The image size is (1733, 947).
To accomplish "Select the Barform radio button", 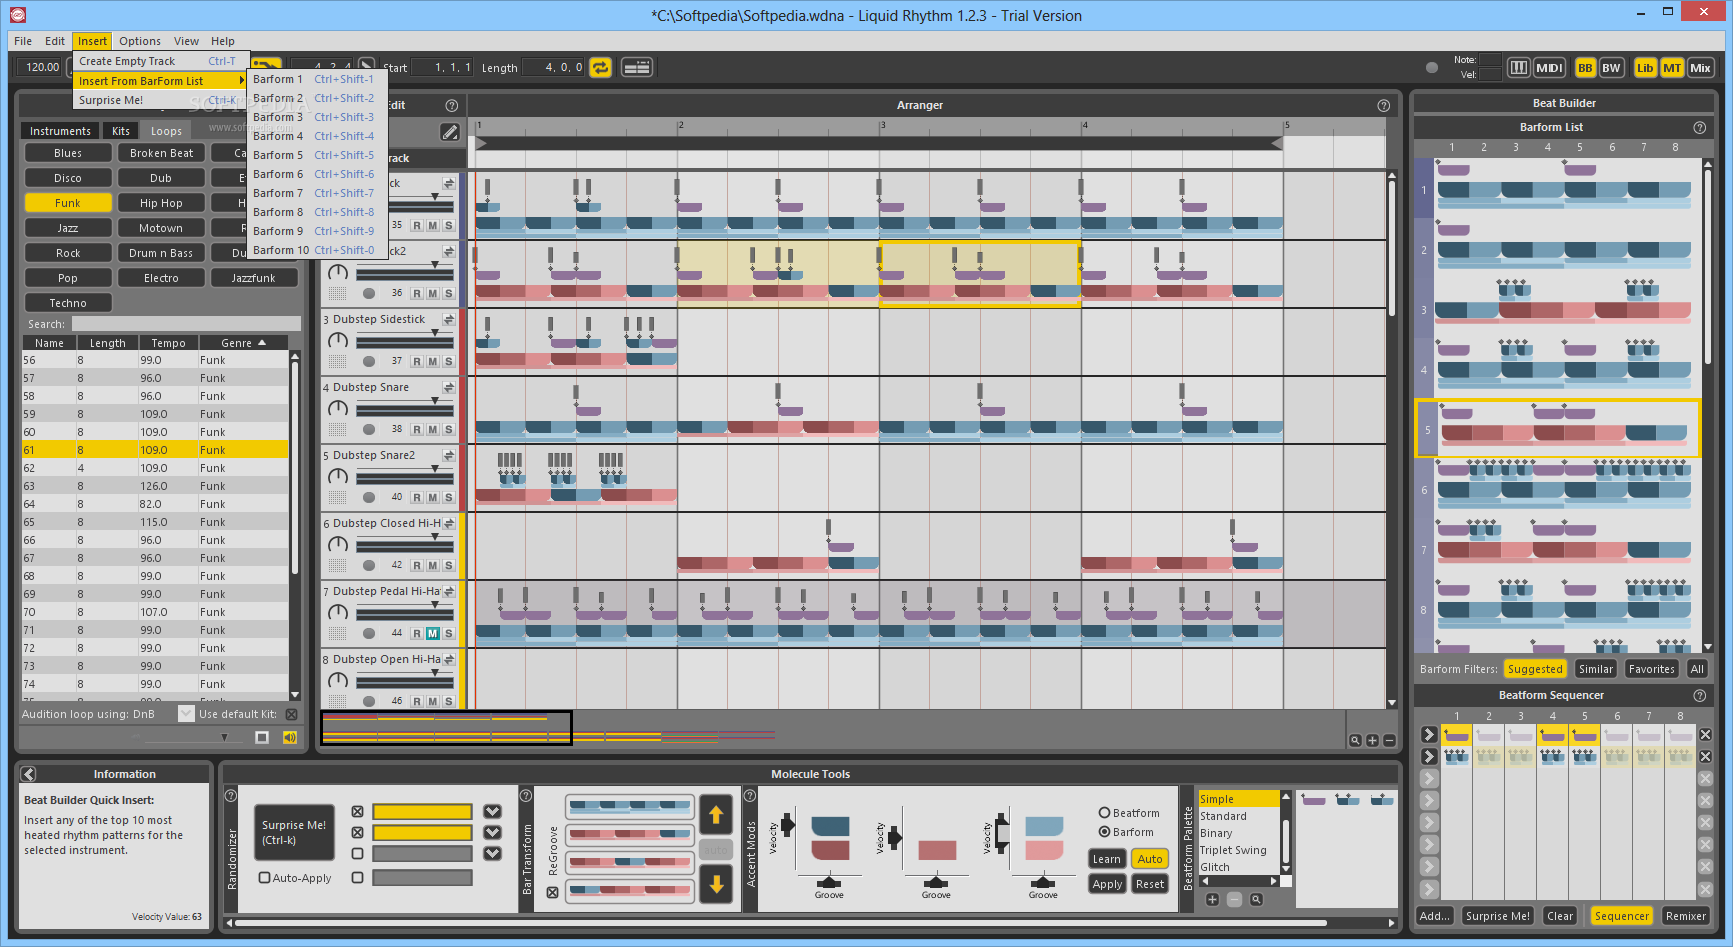I will 1104,832.
